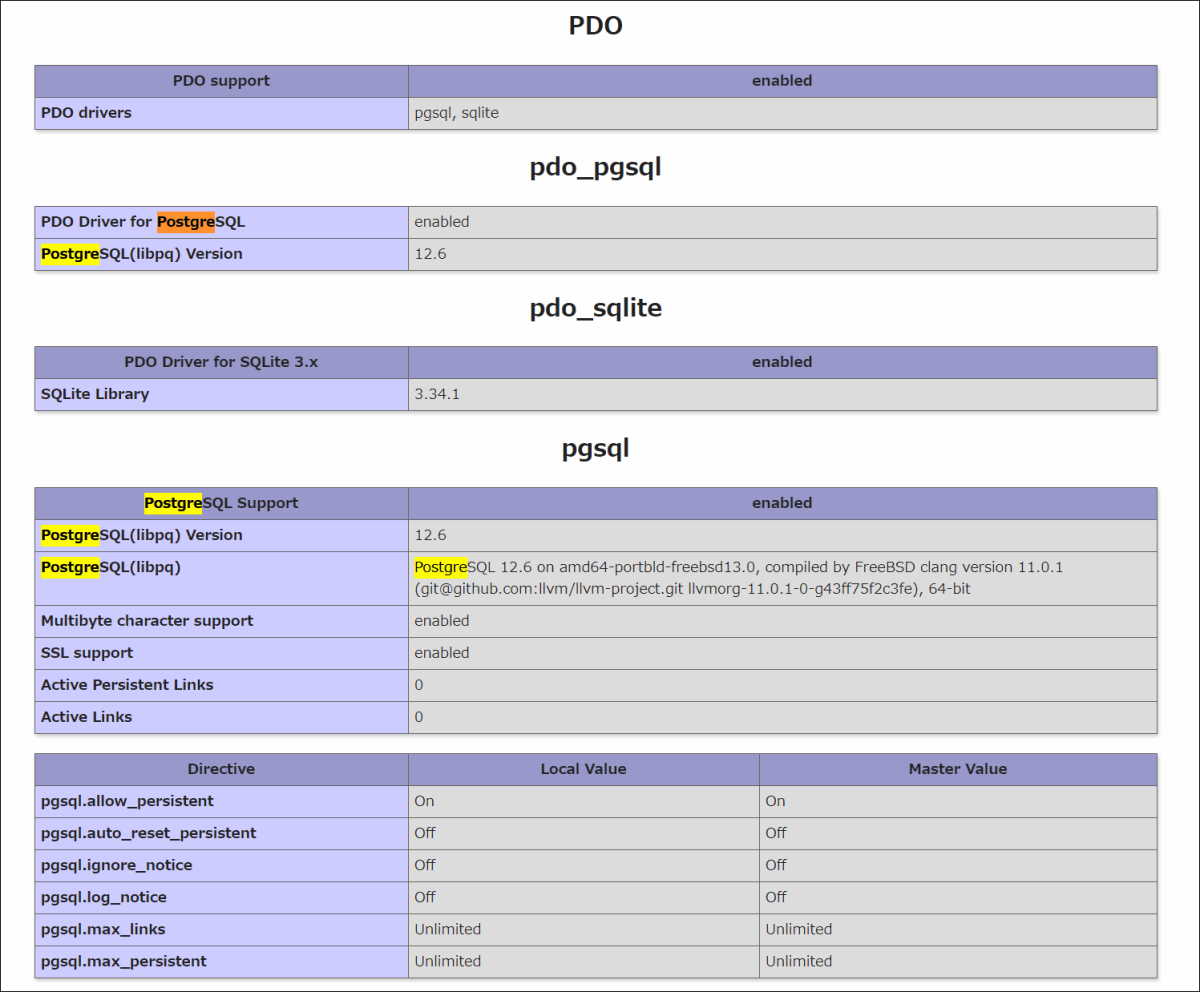The height and width of the screenshot is (992, 1200).
Task: Click the Local Value of pgsql.max_links
Action: pos(447,929)
